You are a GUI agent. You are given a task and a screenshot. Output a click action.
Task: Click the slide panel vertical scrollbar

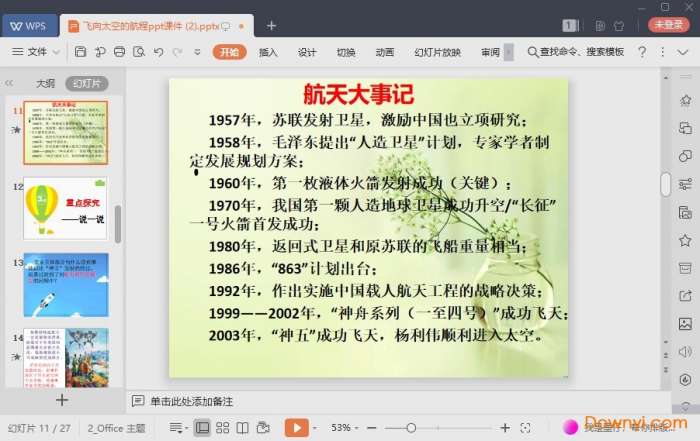(x=118, y=224)
